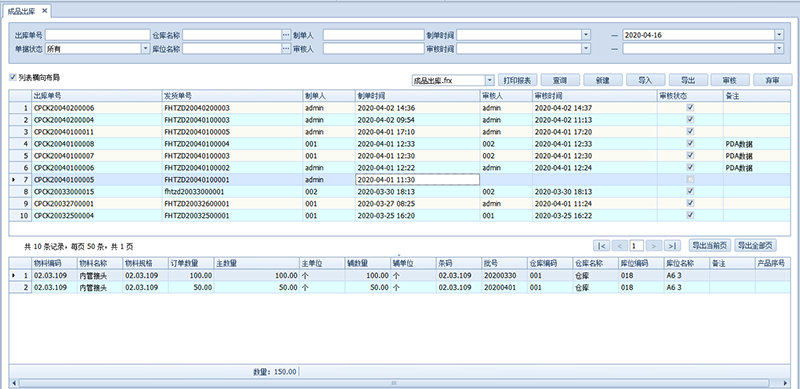Go to previous page of records

click(619, 246)
